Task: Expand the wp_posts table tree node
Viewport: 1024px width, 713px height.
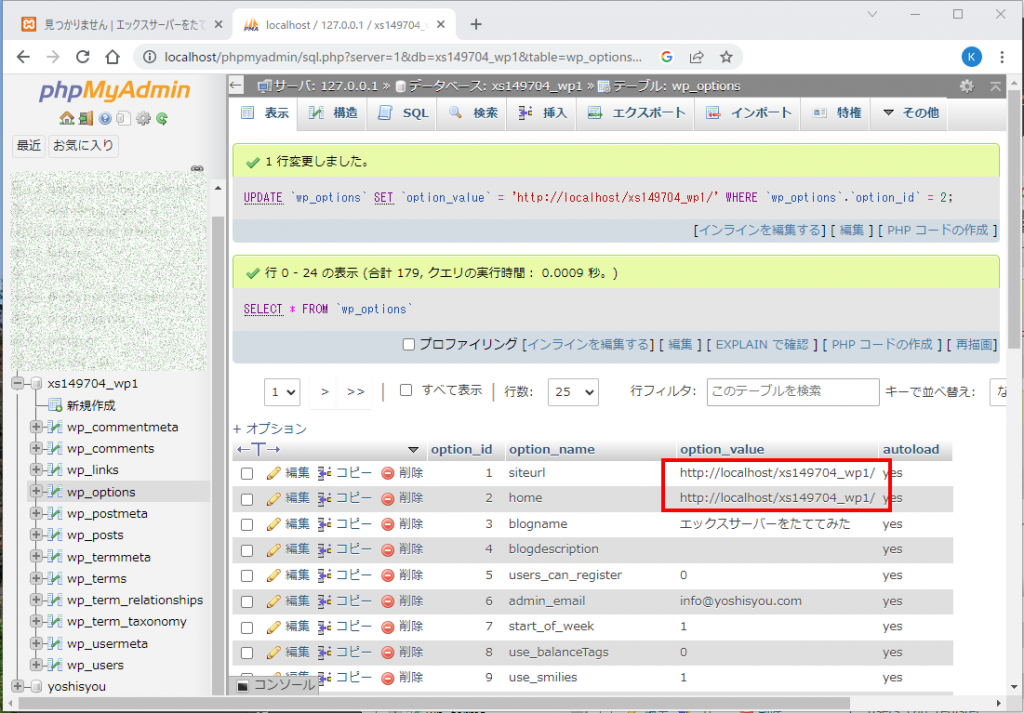Action: [37, 535]
